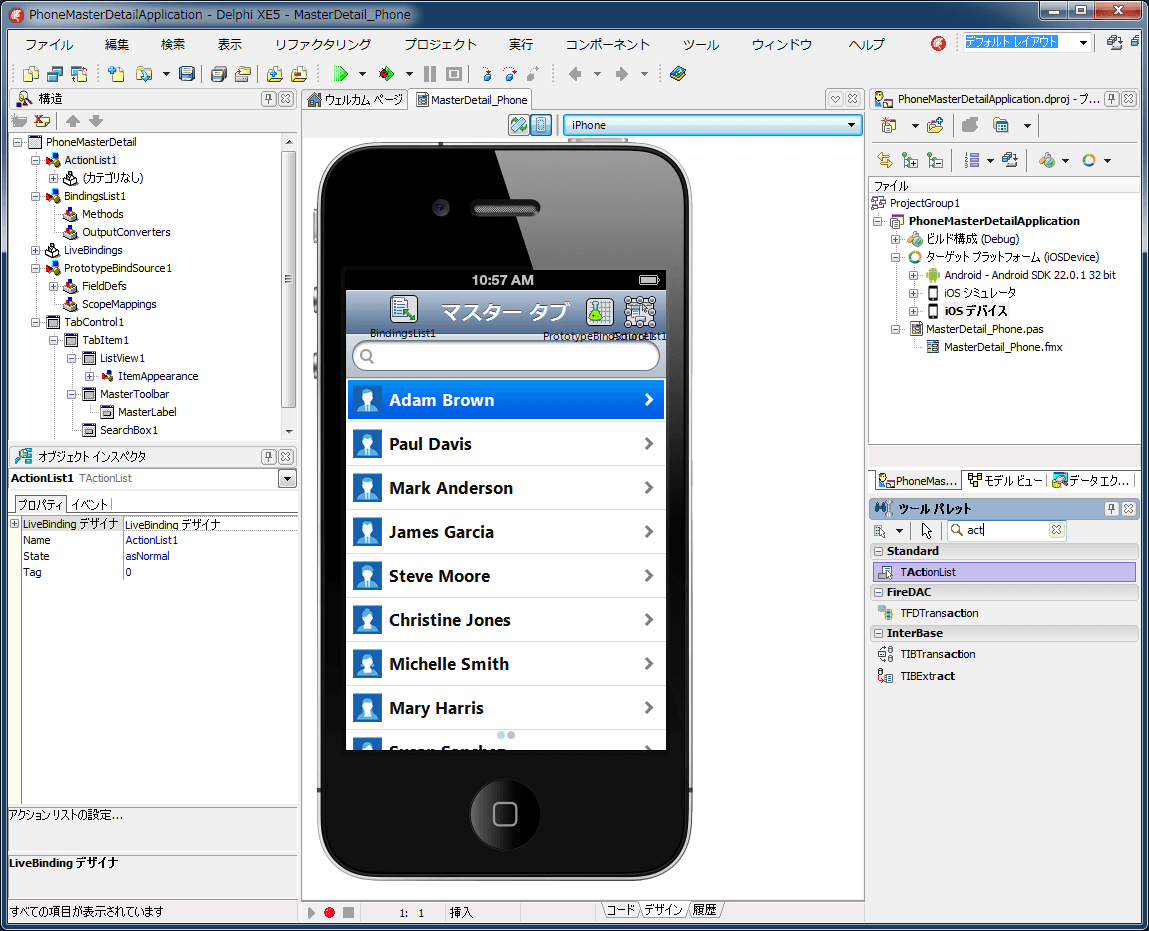Screen dimensions: 1149x931
Task: Switch to the モデル ビュー tab
Action: click(x=1005, y=481)
